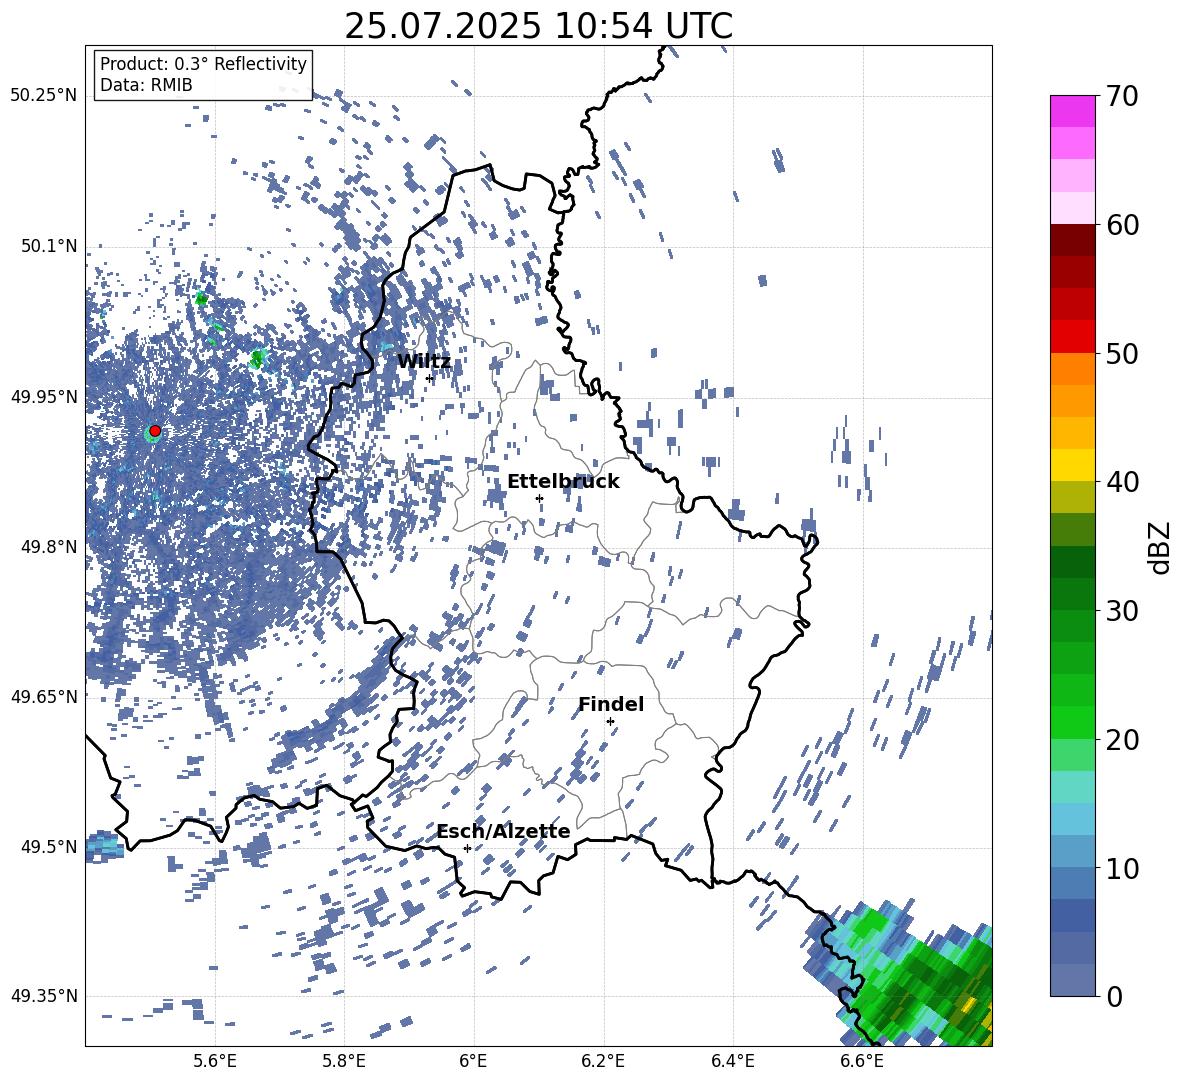This screenshot has height=1081, width=1184.
Task: Click the colorbar tick value 10
Action: [x=1122, y=868]
